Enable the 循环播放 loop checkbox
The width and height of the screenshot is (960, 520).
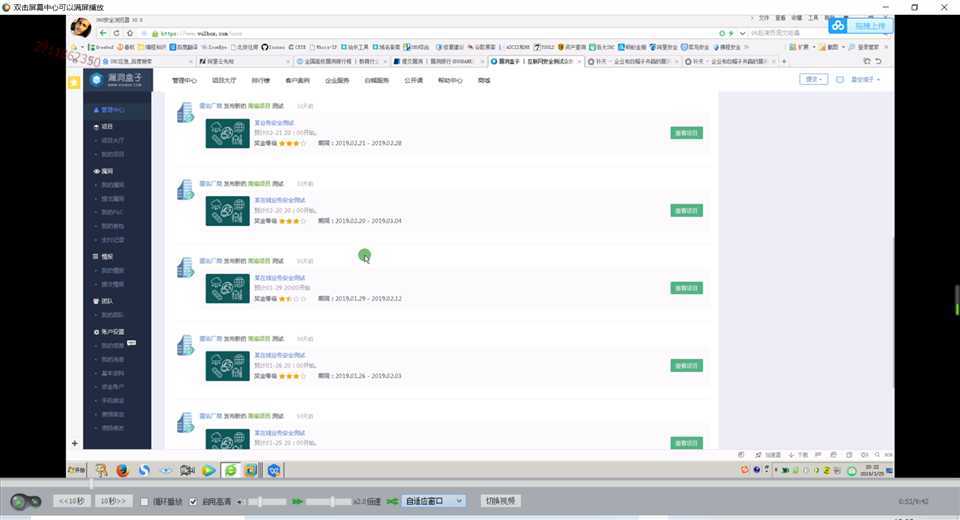pos(144,502)
